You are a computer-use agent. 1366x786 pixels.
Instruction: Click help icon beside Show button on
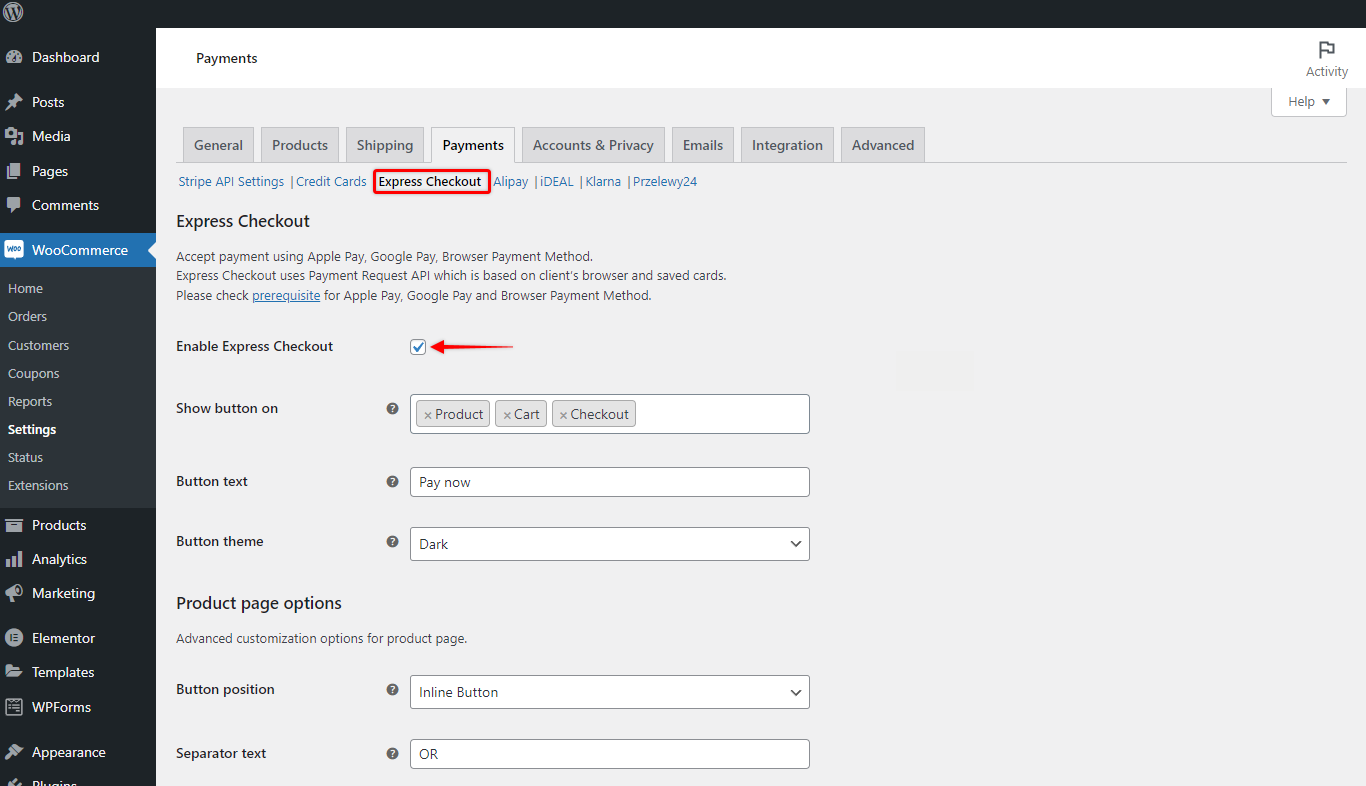(x=393, y=408)
